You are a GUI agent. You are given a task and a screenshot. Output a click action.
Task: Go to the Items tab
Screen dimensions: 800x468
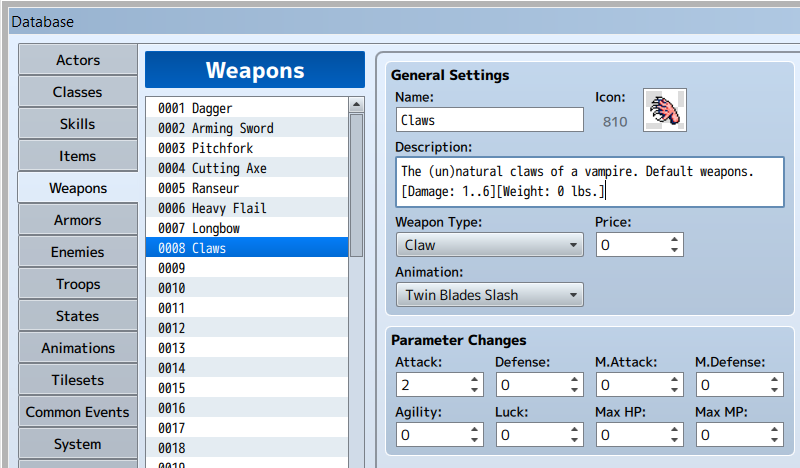click(x=78, y=156)
